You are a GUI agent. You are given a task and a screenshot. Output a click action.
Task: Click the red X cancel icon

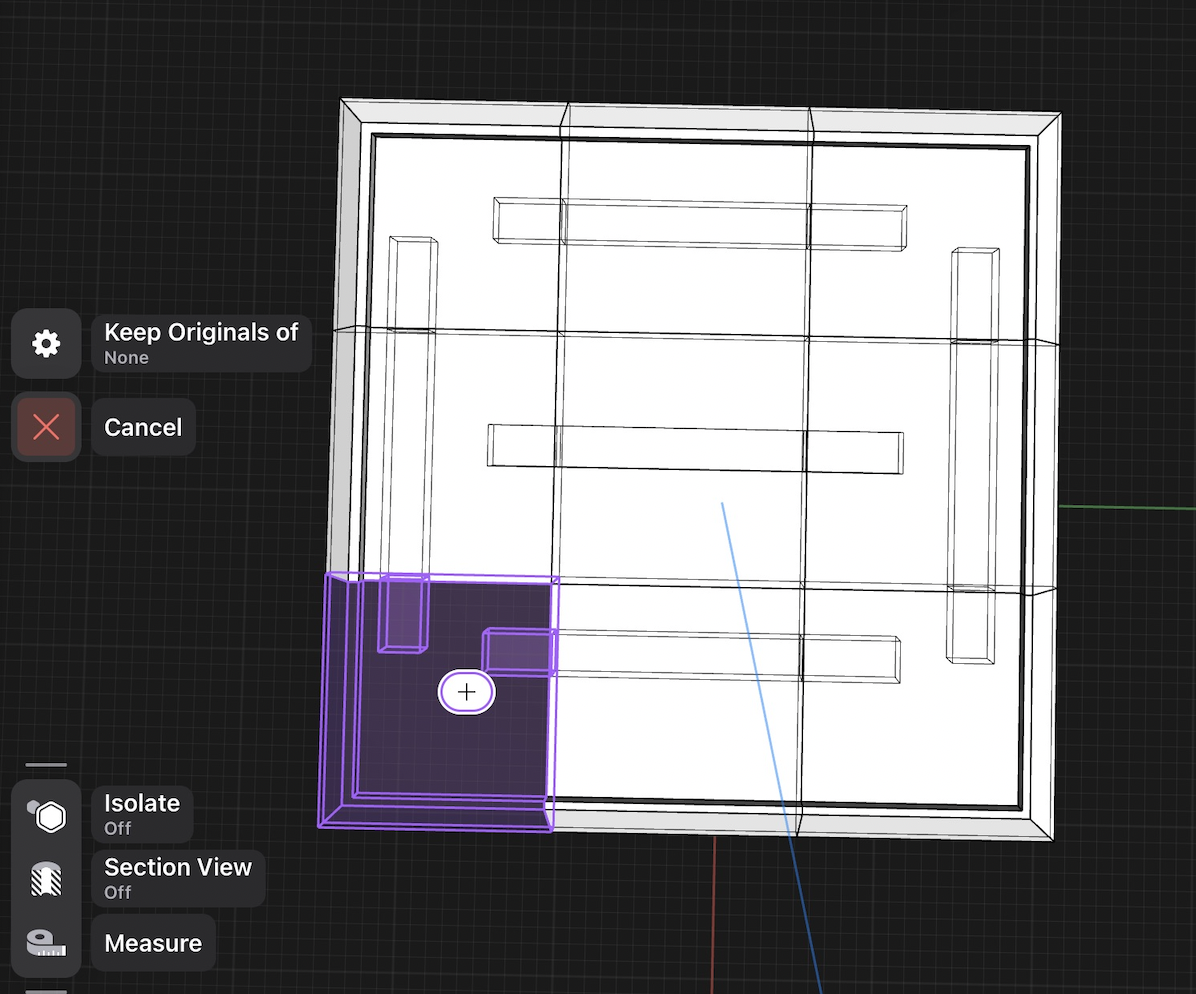click(46, 427)
